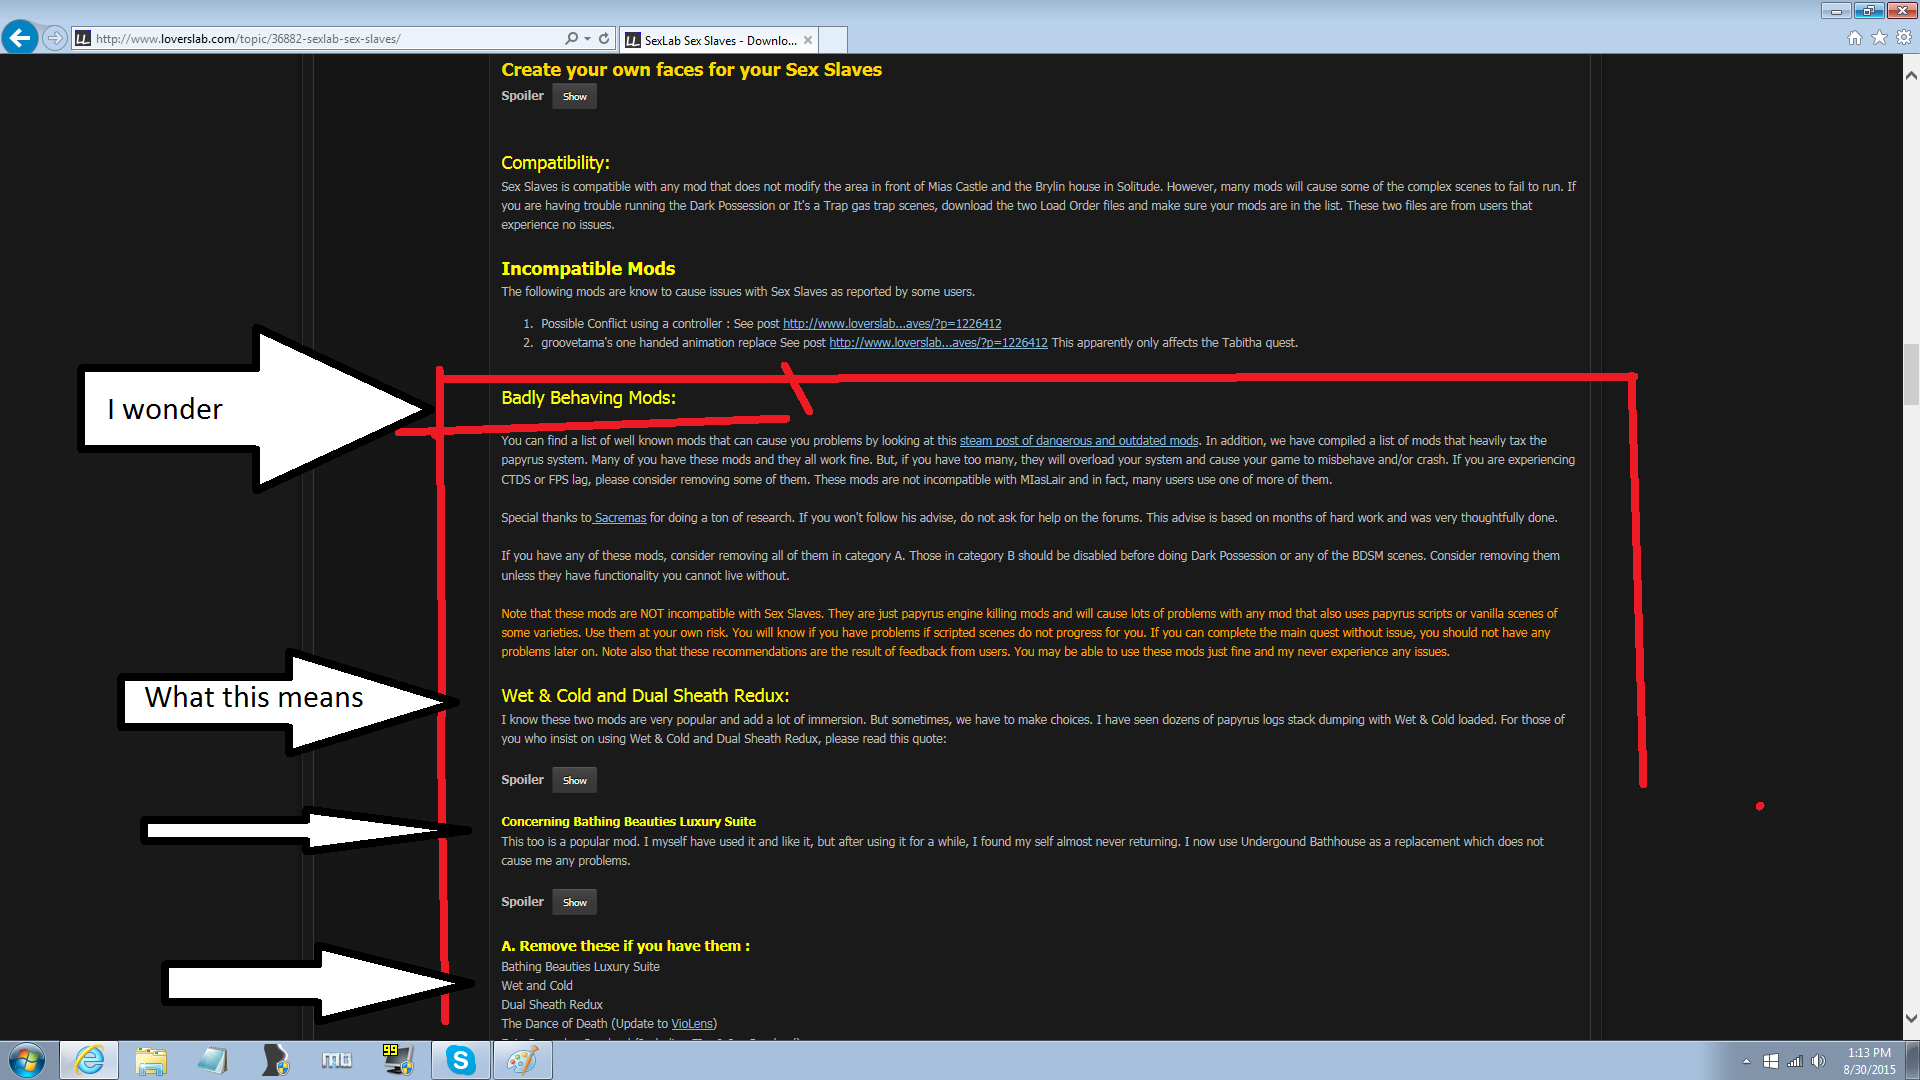Open the address bar autocomplete dropdown arrow
1920x1080 pixels.
coord(587,39)
